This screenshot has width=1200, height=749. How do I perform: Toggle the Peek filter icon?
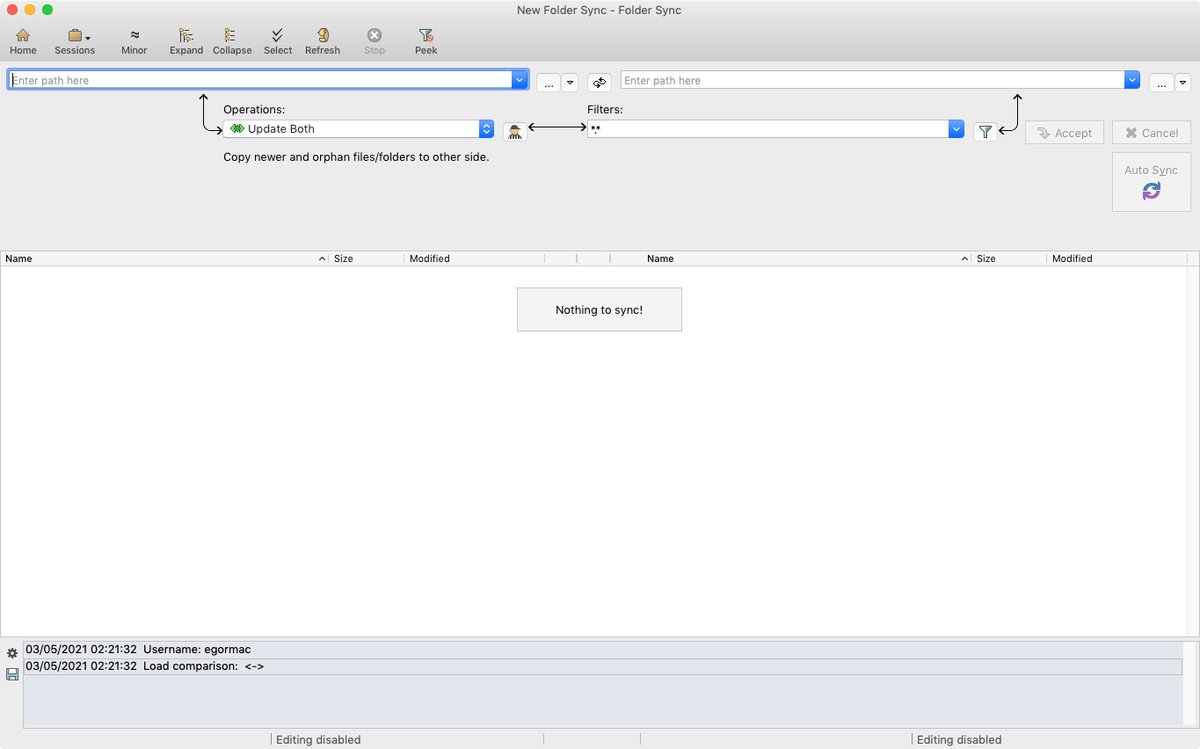(x=426, y=41)
